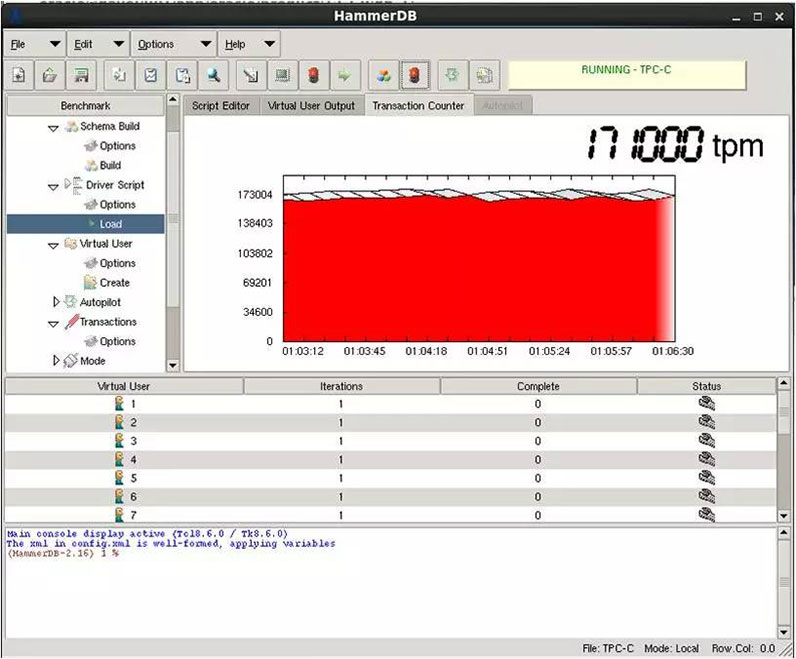Click the Virtual User column header

tap(124, 386)
